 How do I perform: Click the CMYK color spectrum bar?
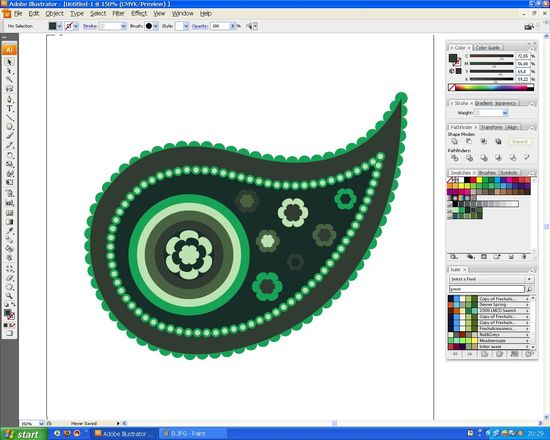[x=491, y=88]
